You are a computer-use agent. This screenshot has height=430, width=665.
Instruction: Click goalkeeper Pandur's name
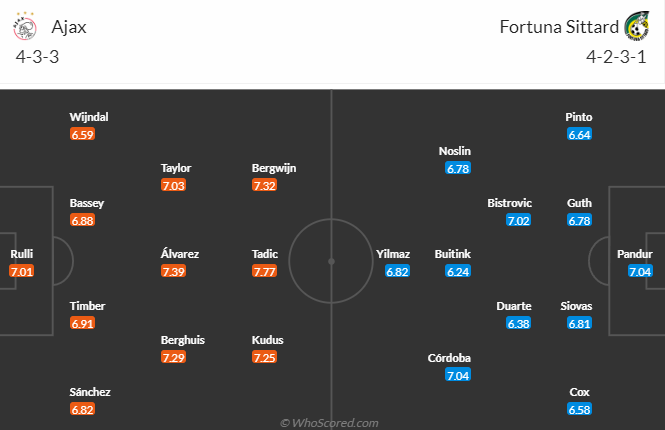(640, 254)
